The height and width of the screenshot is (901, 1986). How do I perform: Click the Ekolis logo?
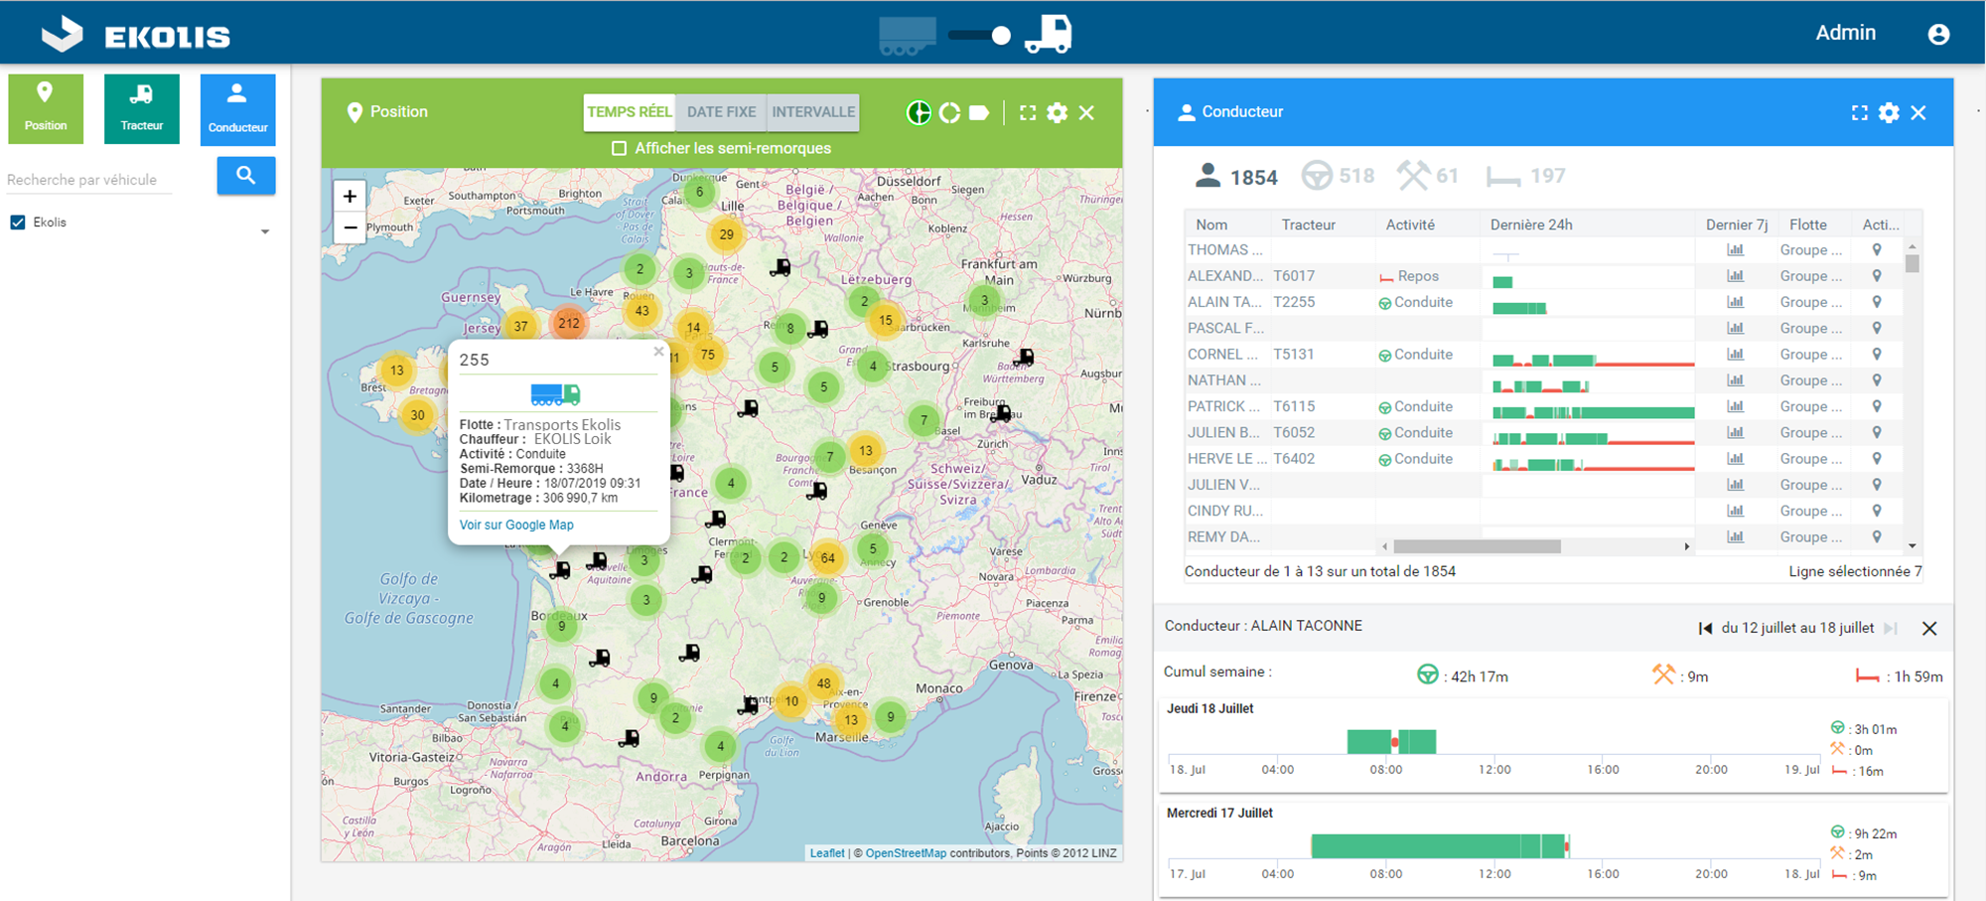[x=135, y=35]
